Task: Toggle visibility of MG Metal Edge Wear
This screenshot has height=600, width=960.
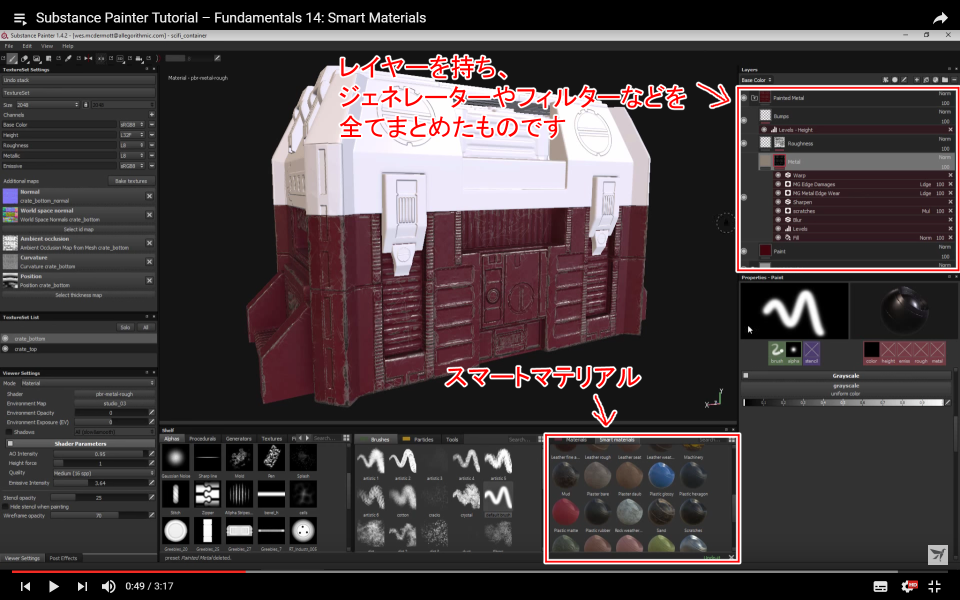Action: (778, 193)
